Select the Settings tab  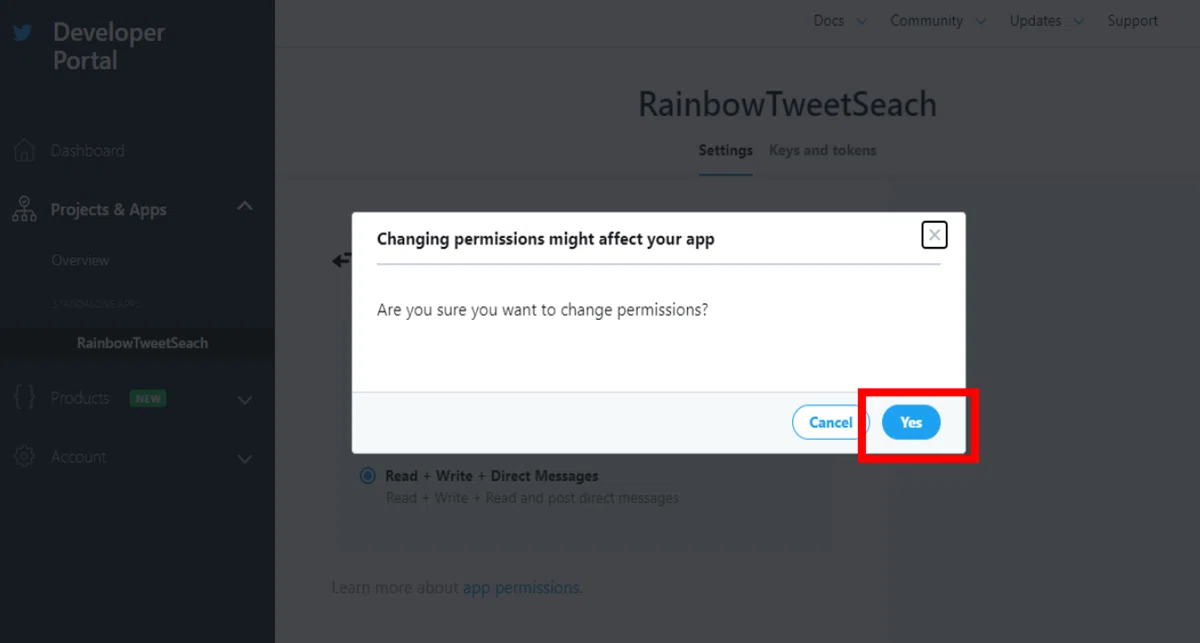[725, 150]
